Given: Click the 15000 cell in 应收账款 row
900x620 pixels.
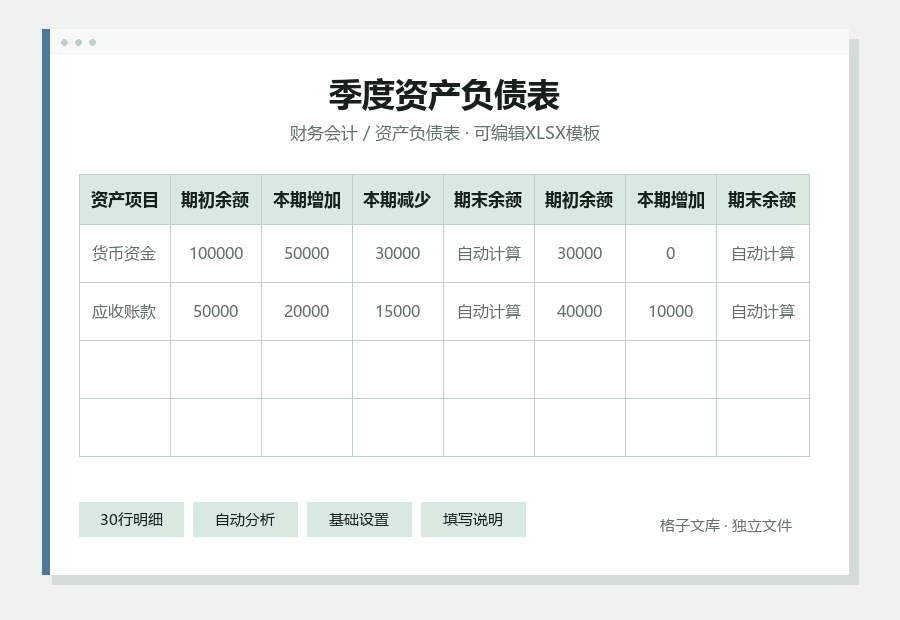Looking at the screenshot, I should 398,312.
